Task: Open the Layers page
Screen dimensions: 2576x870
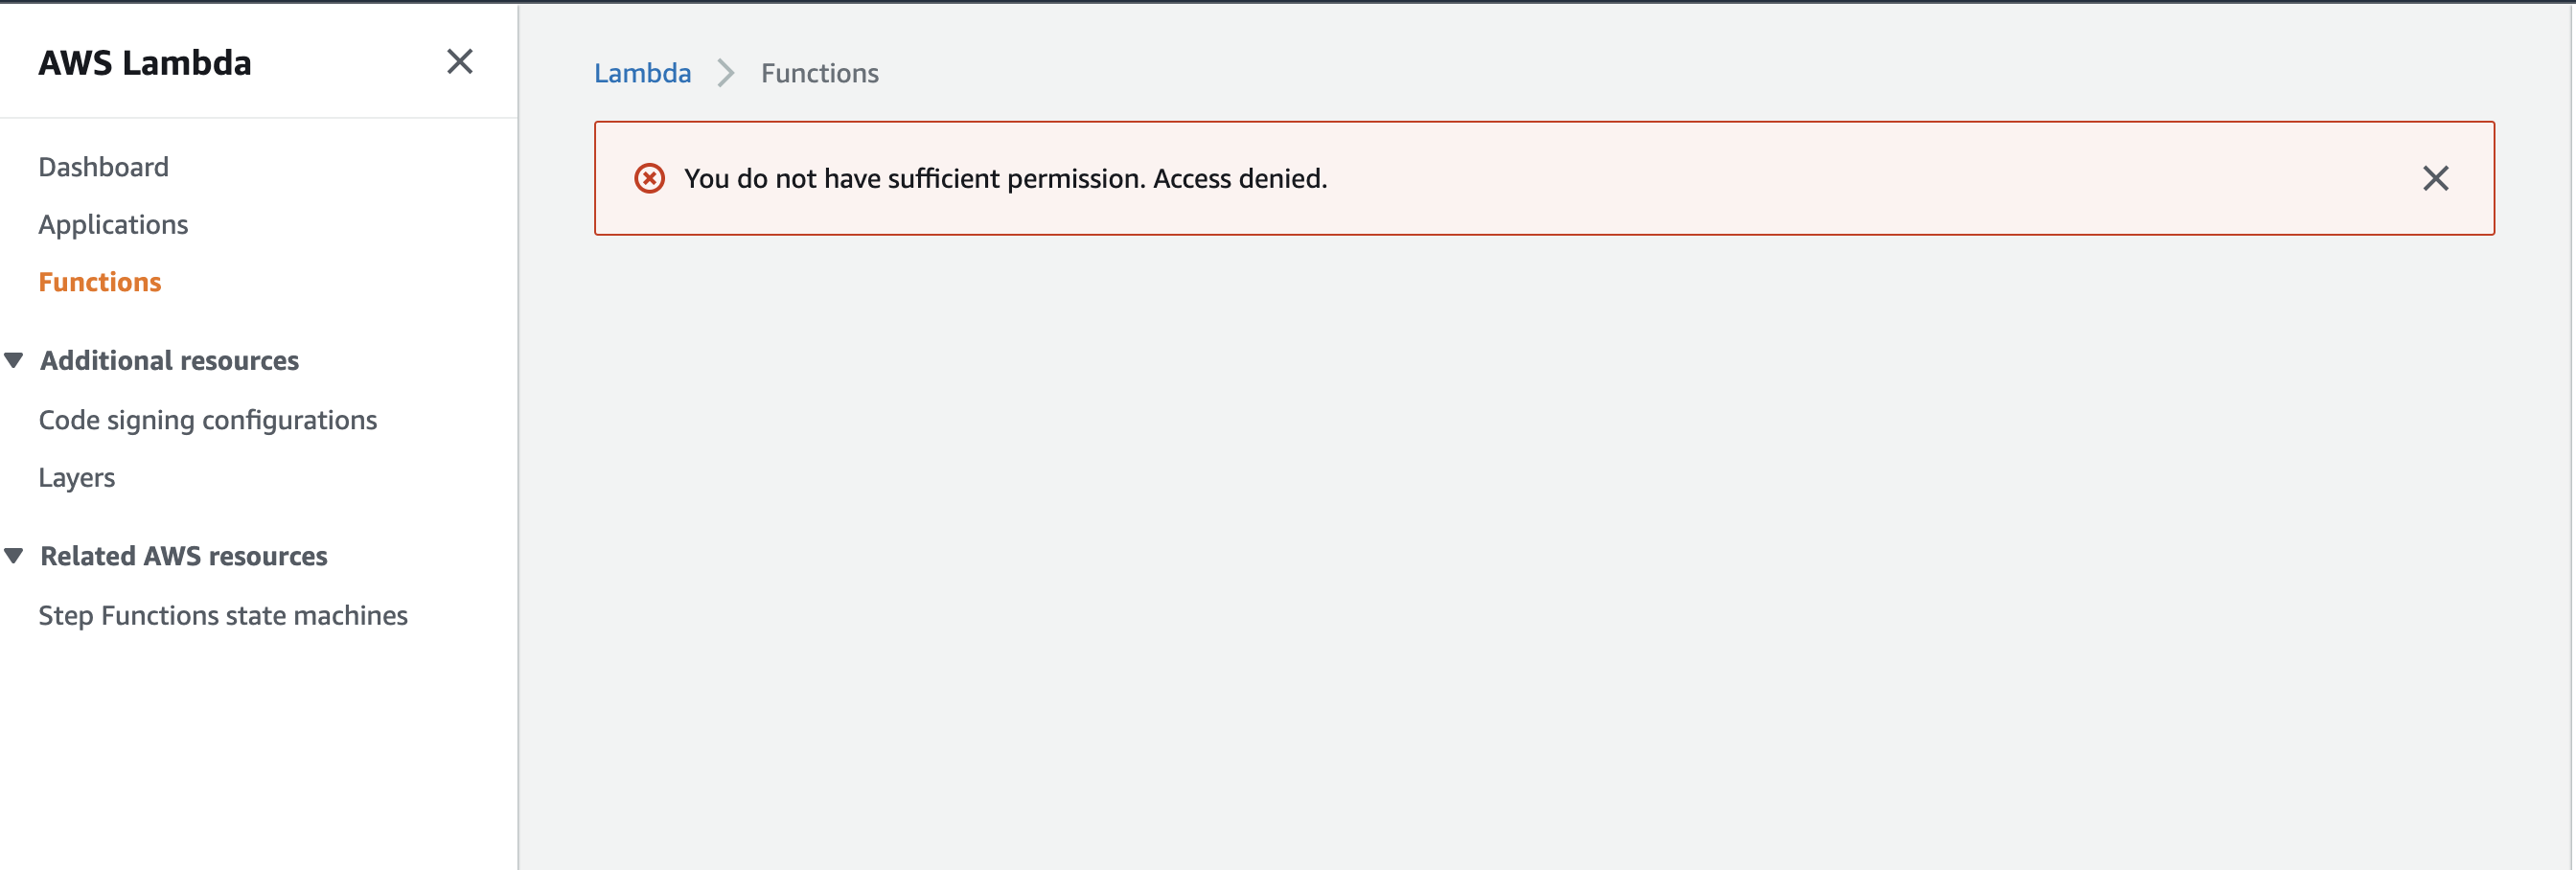Action: 77,477
